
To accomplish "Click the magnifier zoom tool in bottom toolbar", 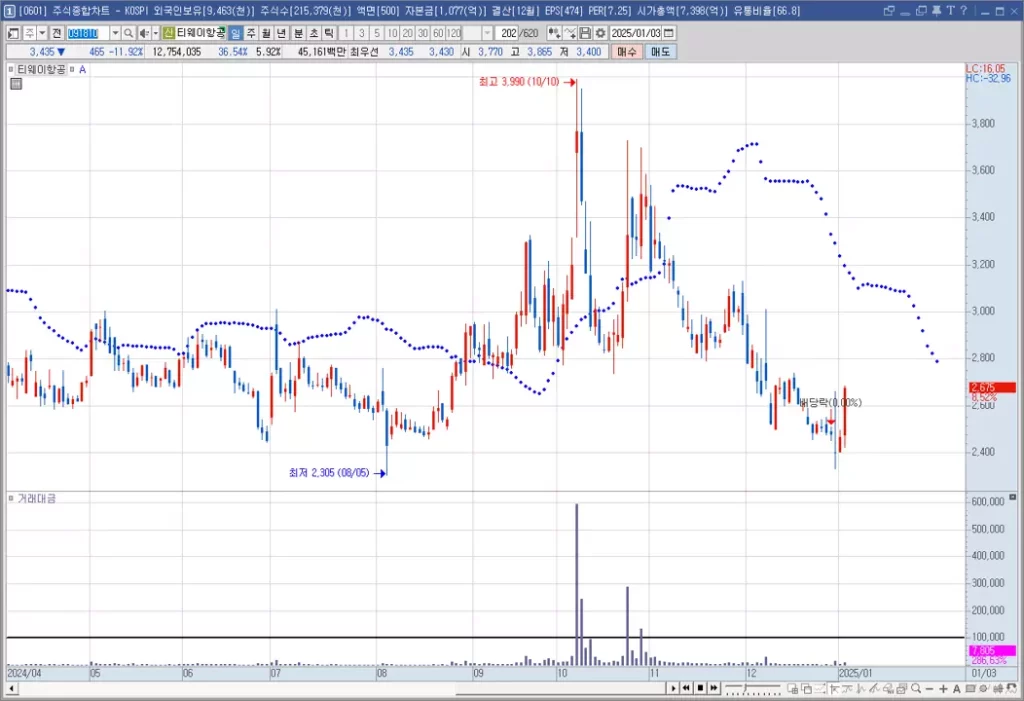I will click(916, 689).
